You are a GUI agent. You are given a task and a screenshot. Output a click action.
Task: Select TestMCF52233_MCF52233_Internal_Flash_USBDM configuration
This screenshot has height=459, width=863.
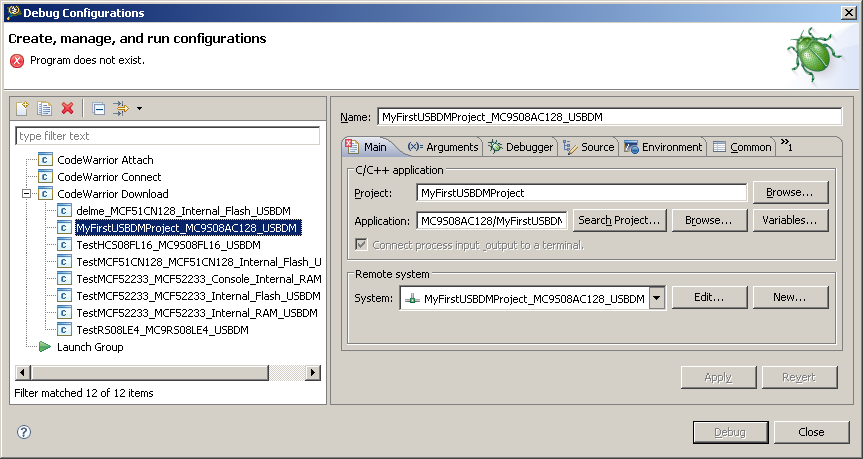[x=198, y=297]
